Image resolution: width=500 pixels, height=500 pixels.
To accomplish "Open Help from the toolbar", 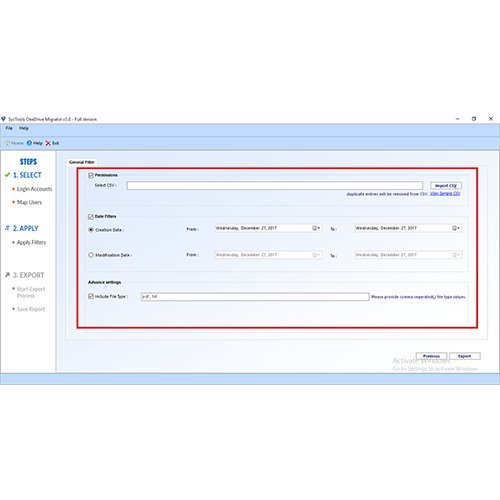I will [35, 143].
